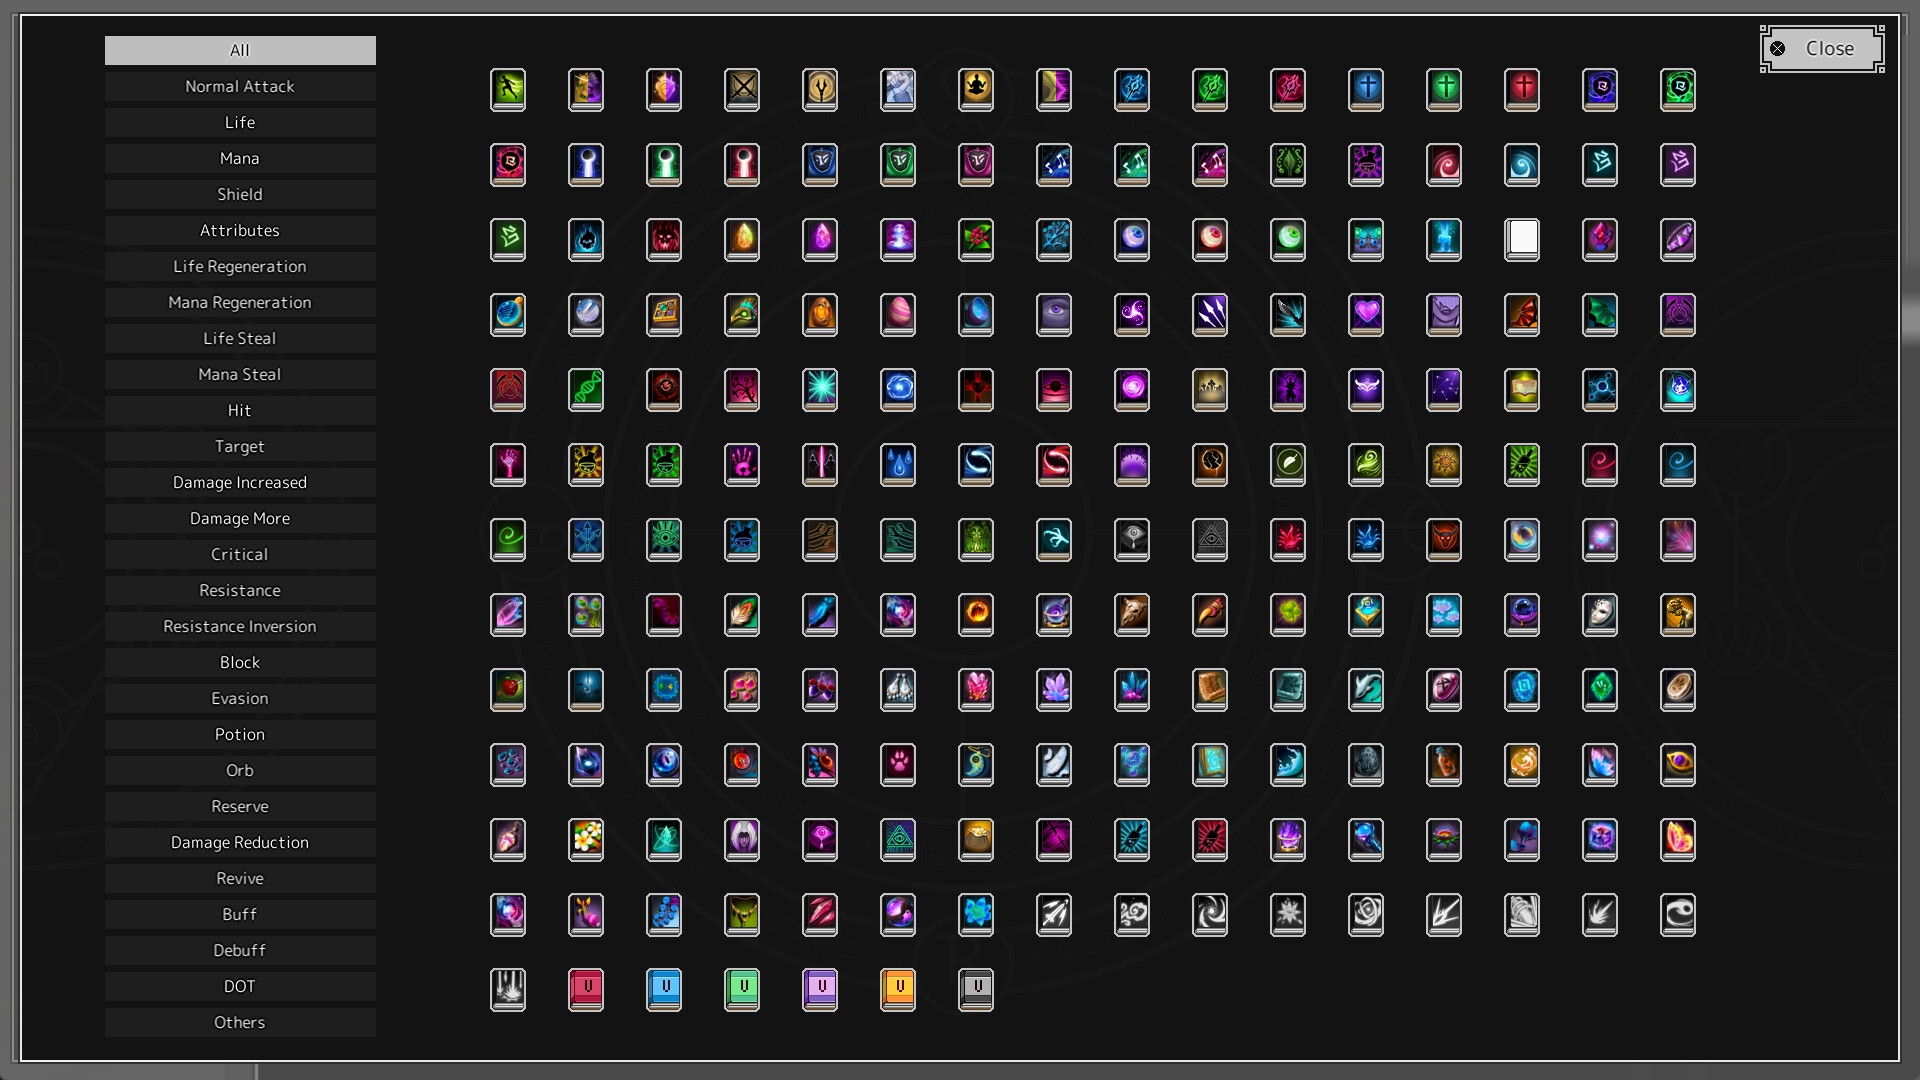Choose the pink heart skill icon

[x=1366, y=314]
